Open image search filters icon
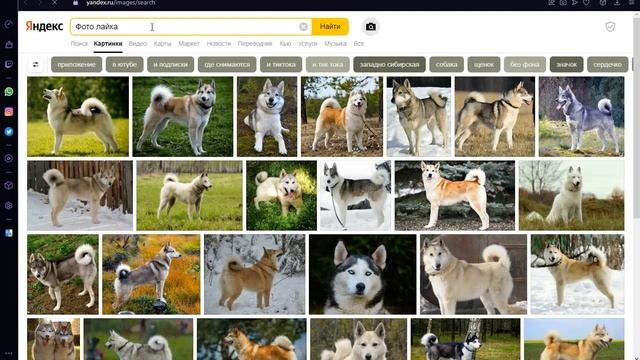 point(36,64)
